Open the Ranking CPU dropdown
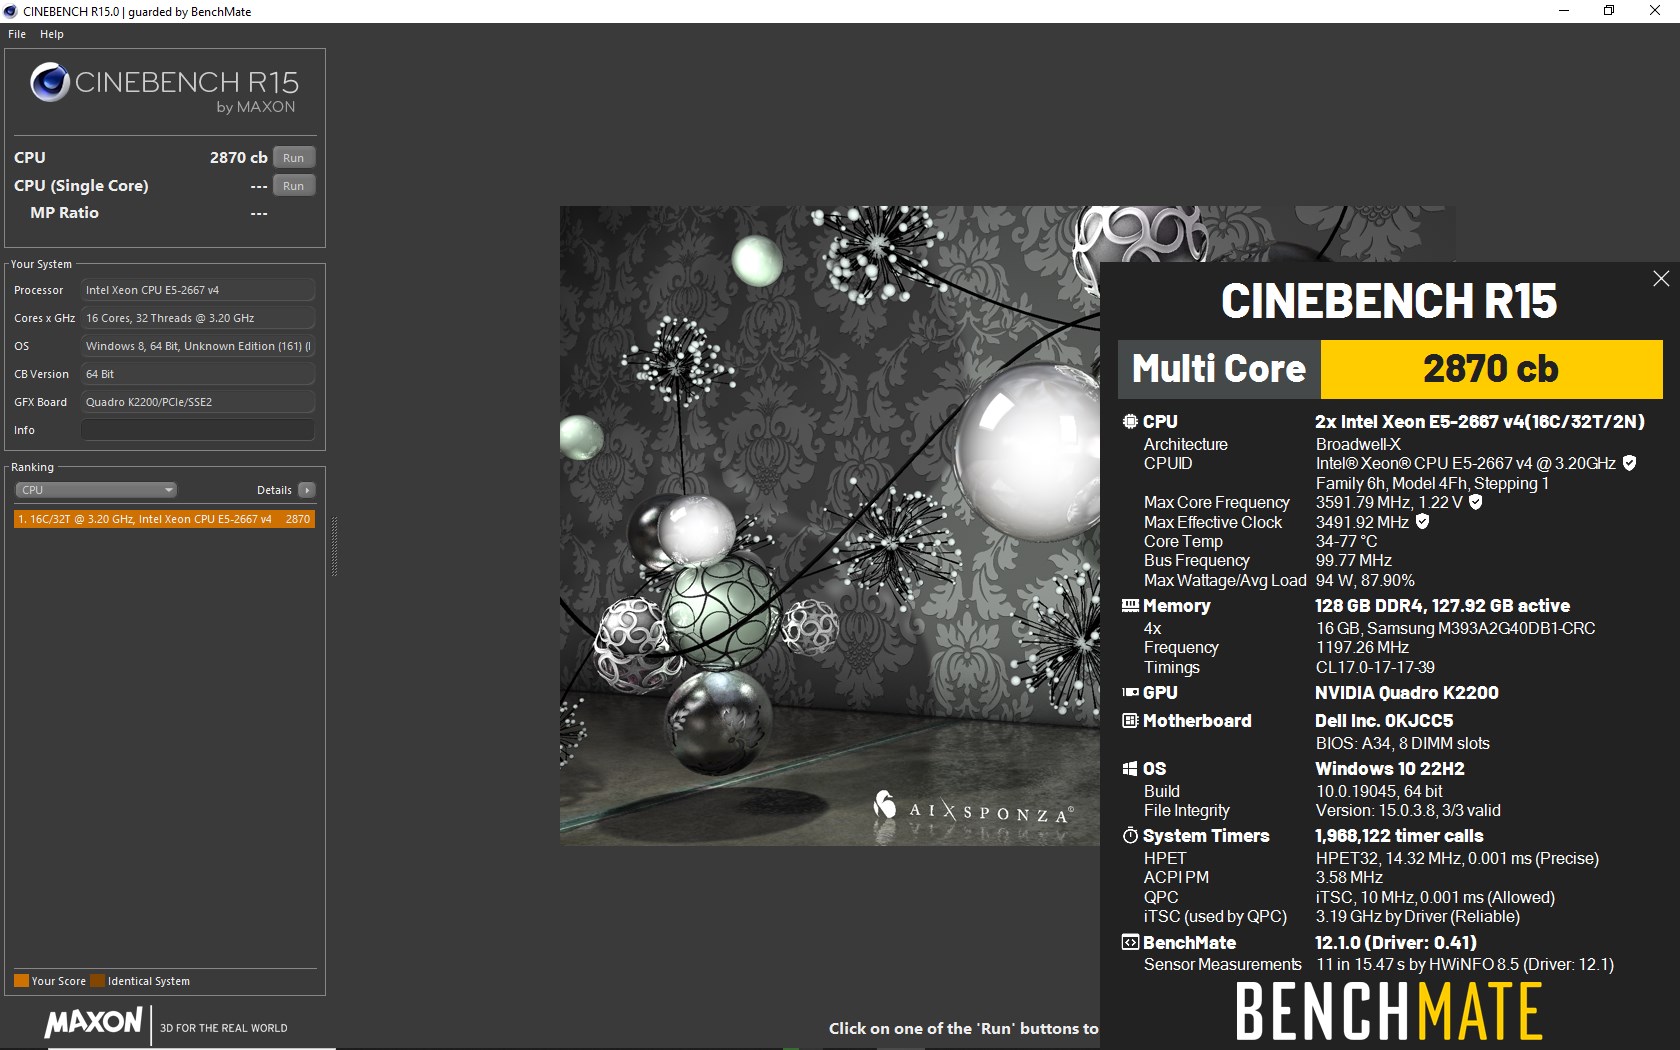The image size is (1680, 1050). 96,490
